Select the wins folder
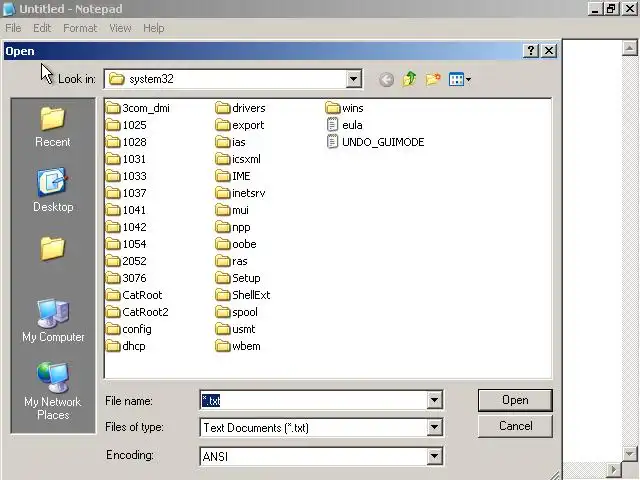Screen dimensions: 640x480 click(x=344, y=108)
